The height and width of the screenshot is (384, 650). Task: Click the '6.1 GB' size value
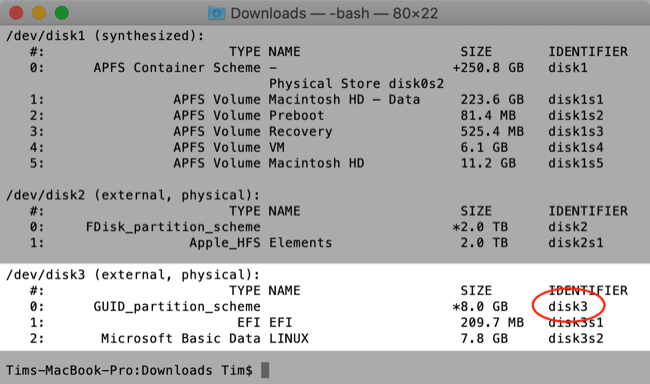484,147
